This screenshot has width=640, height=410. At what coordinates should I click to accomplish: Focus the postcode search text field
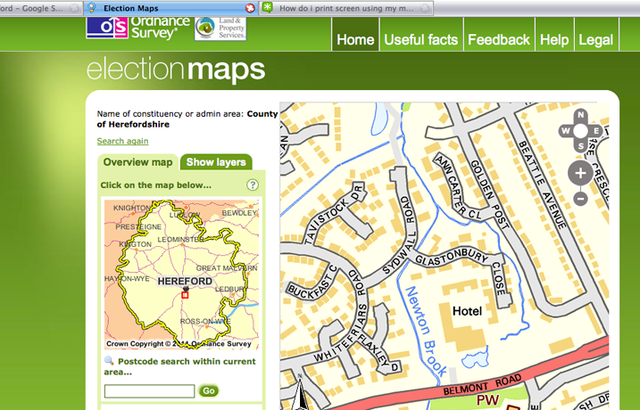[149, 391]
